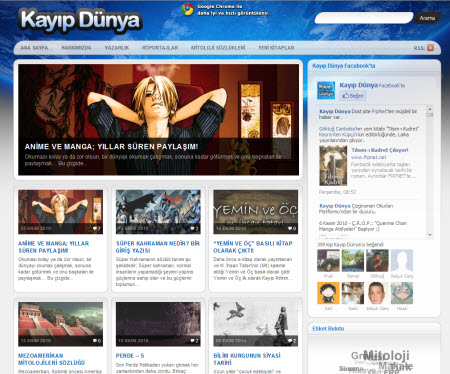450x374 pixels.
Task: Click the comment bubble on the Mezoamerikan card
Action: [95, 341]
